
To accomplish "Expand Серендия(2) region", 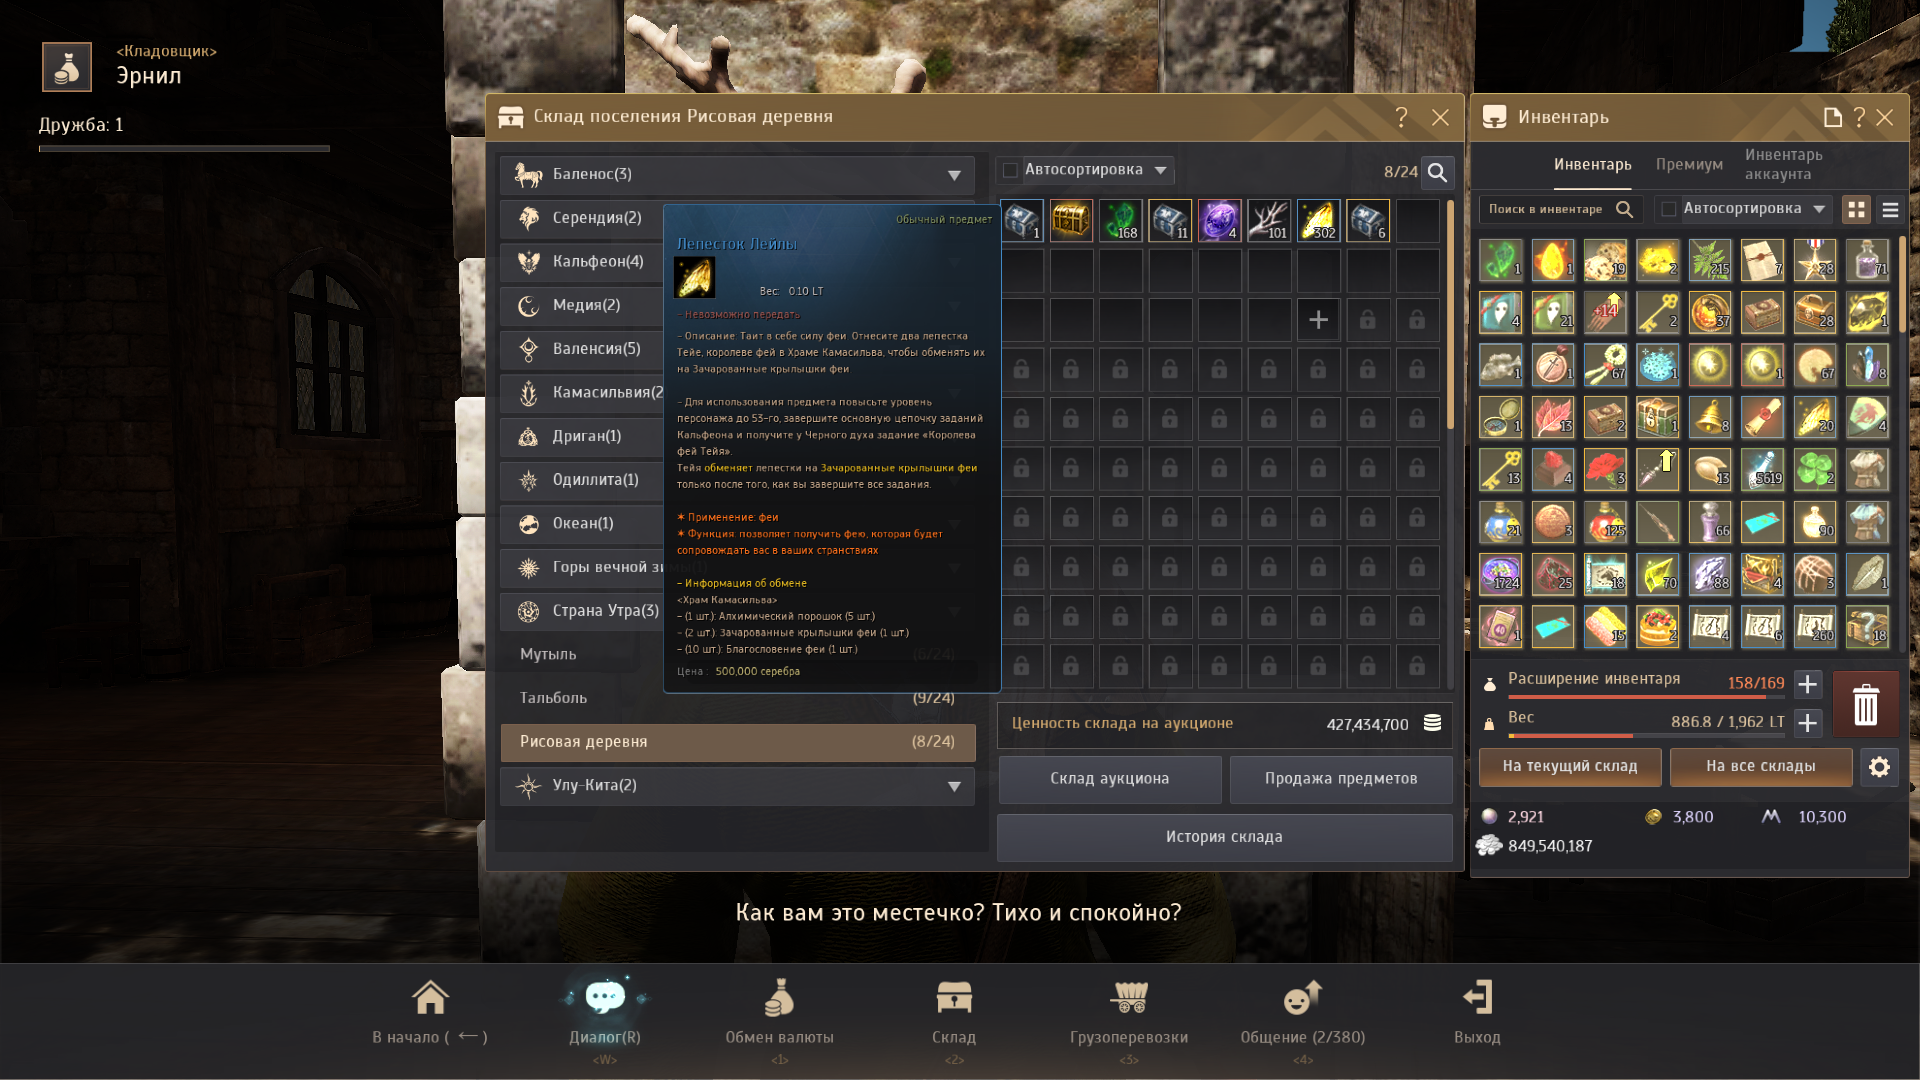I will coord(582,218).
